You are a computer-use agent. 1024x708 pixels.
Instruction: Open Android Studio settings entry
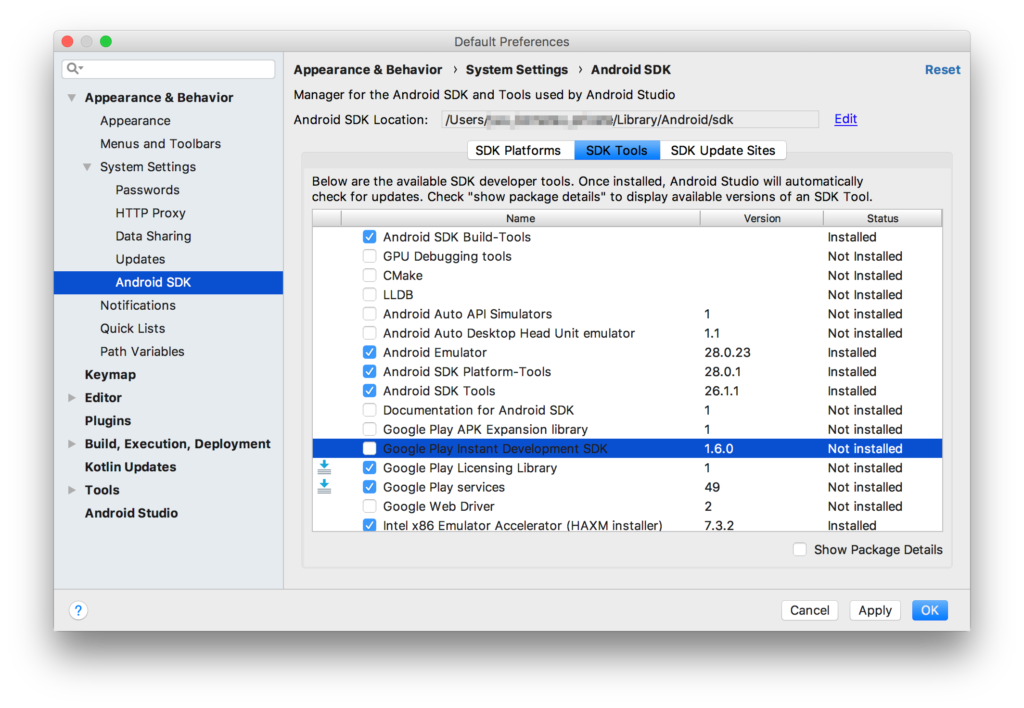(x=131, y=513)
